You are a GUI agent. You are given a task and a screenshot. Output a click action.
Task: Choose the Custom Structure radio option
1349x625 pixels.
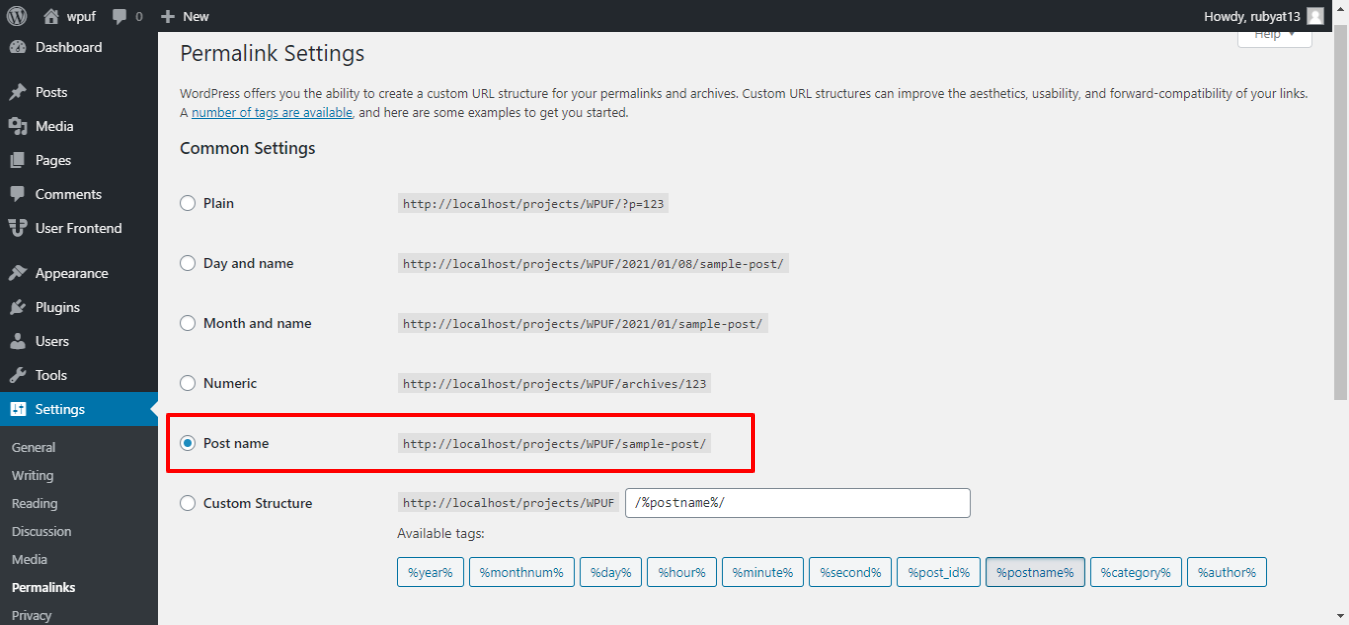pos(188,503)
